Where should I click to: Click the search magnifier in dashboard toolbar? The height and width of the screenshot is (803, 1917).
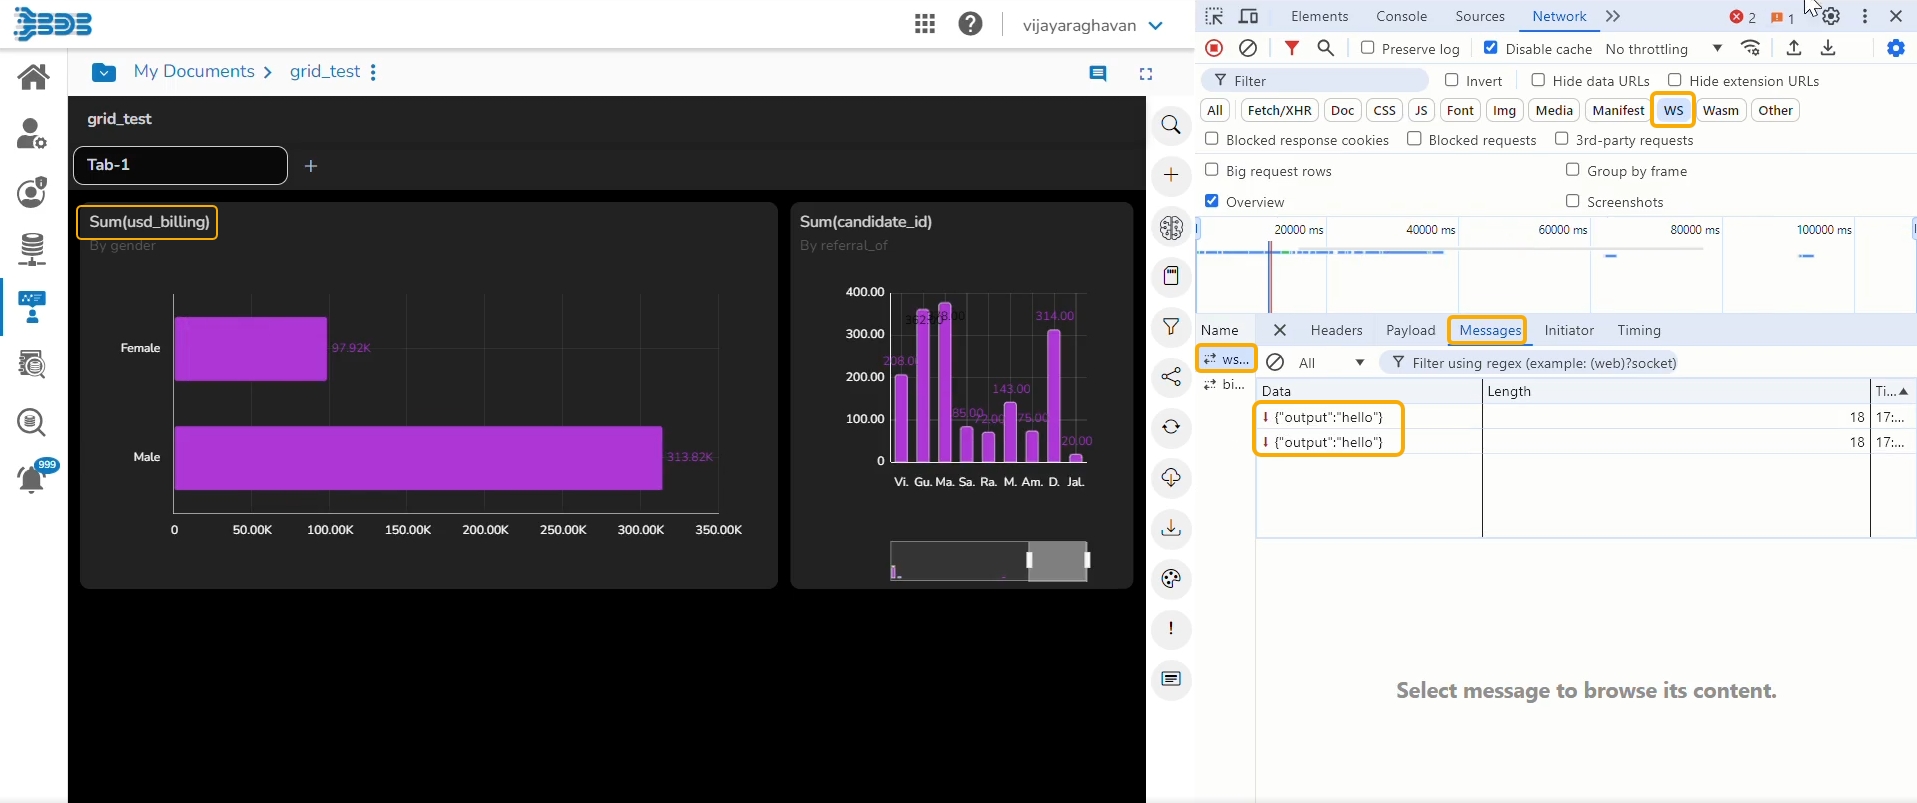(1171, 126)
